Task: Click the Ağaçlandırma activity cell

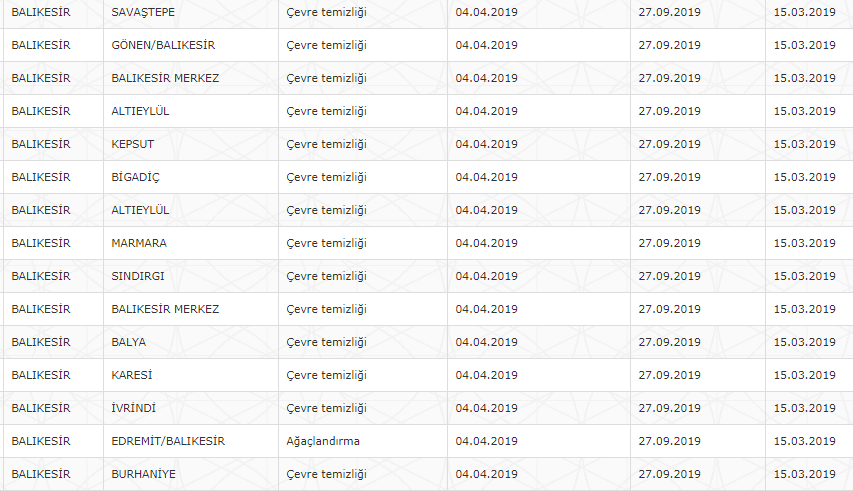Action: pyautogui.click(x=323, y=441)
